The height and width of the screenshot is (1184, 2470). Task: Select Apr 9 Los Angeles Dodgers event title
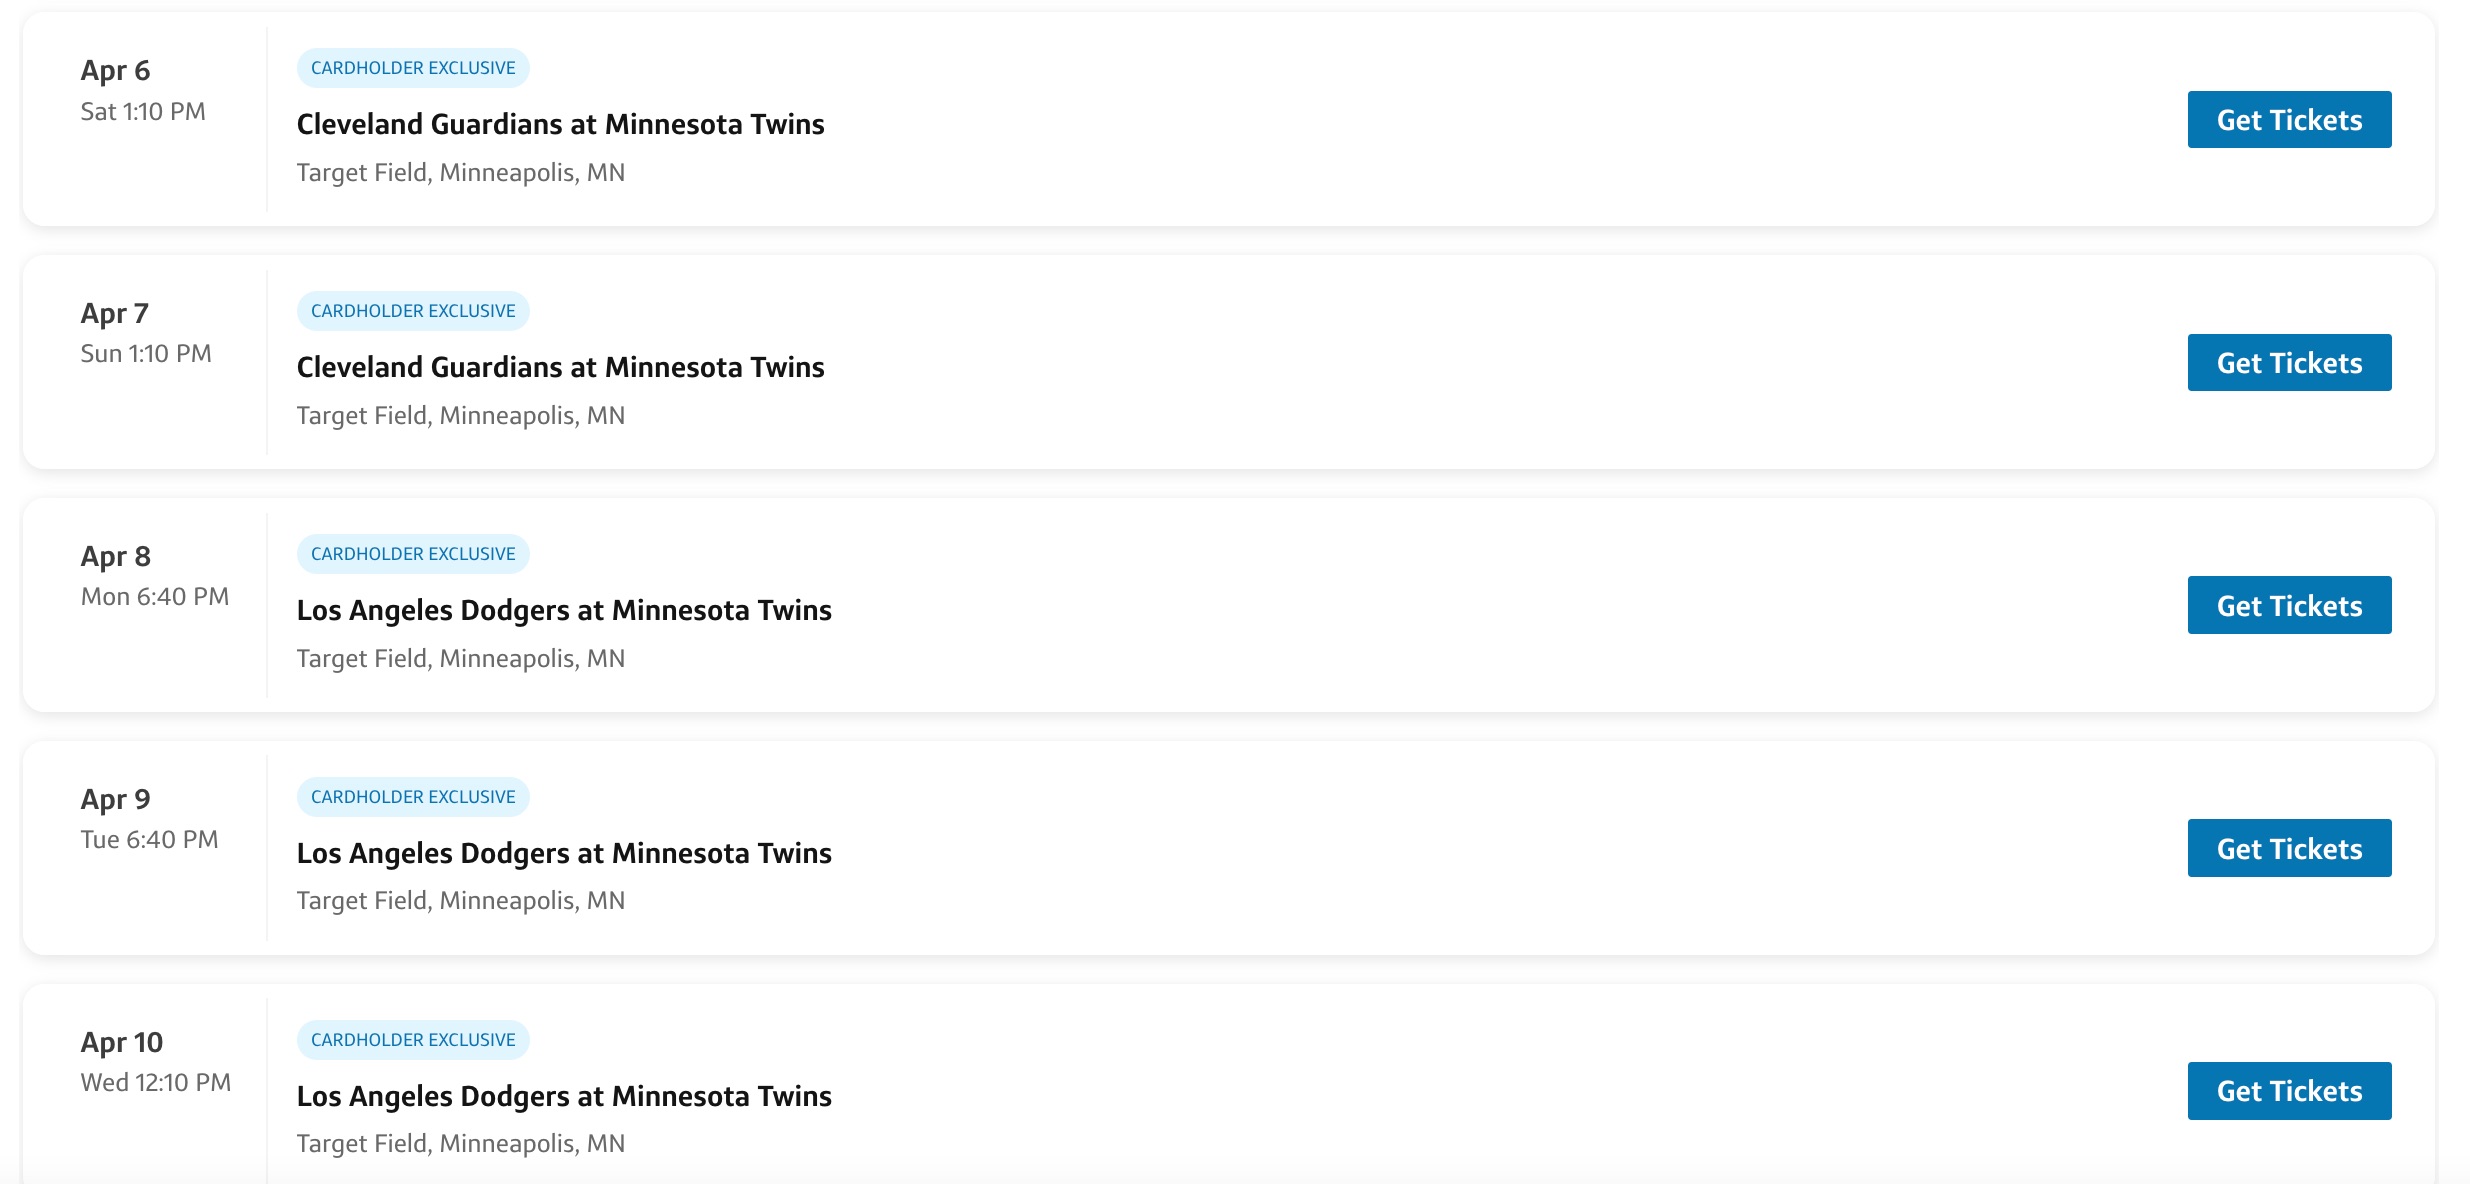click(564, 853)
